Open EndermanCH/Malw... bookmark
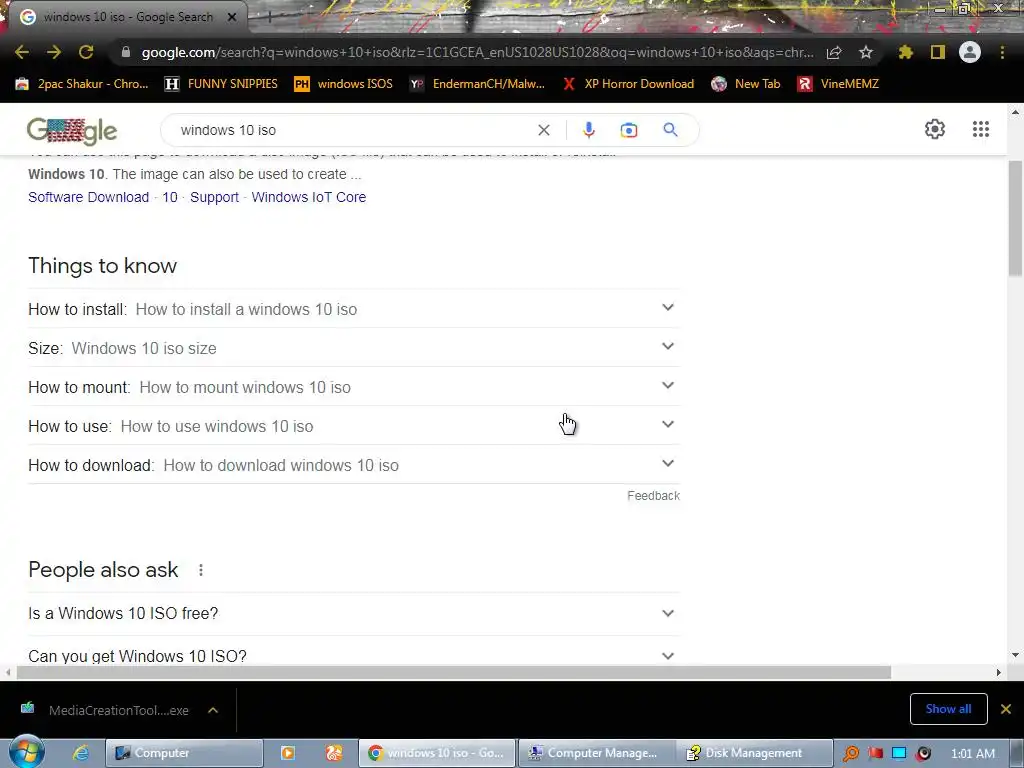The height and width of the screenshot is (768, 1024). click(x=477, y=84)
